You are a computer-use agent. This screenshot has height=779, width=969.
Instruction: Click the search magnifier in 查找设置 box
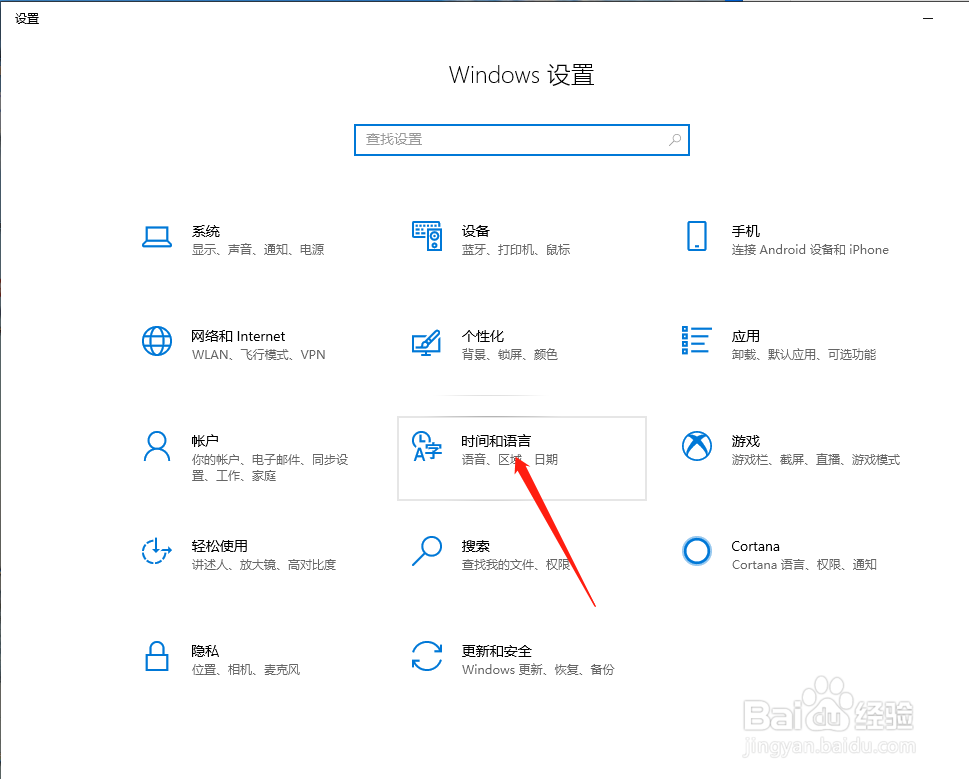click(x=675, y=140)
